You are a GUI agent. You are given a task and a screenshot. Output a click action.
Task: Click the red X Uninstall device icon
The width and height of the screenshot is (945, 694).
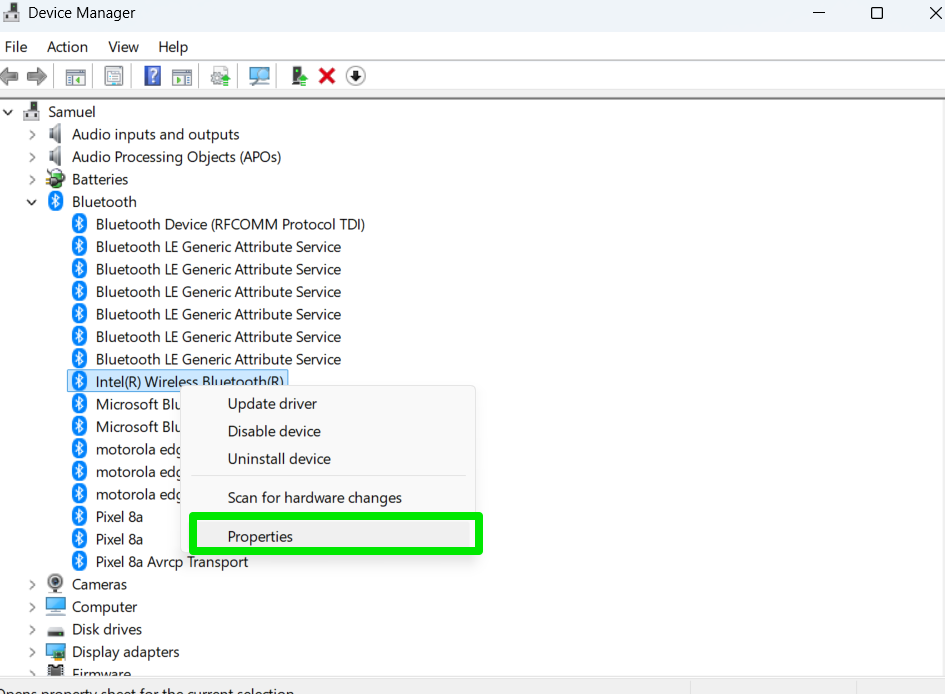tap(327, 76)
